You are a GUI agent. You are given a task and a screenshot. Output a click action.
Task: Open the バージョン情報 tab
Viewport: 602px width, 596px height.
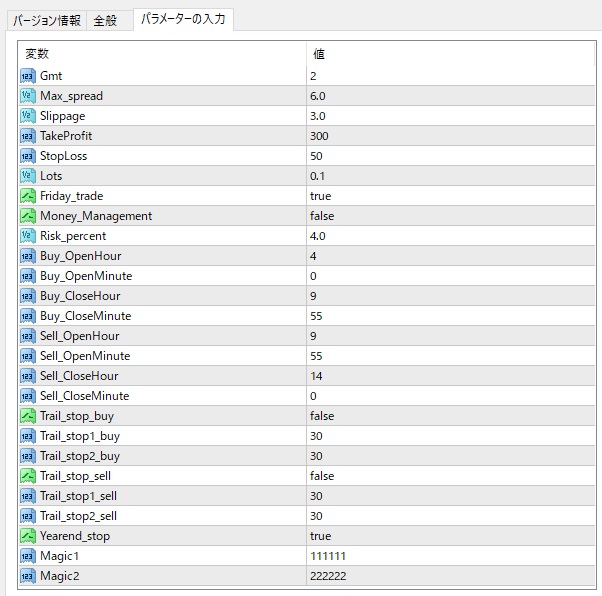[46, 20]
